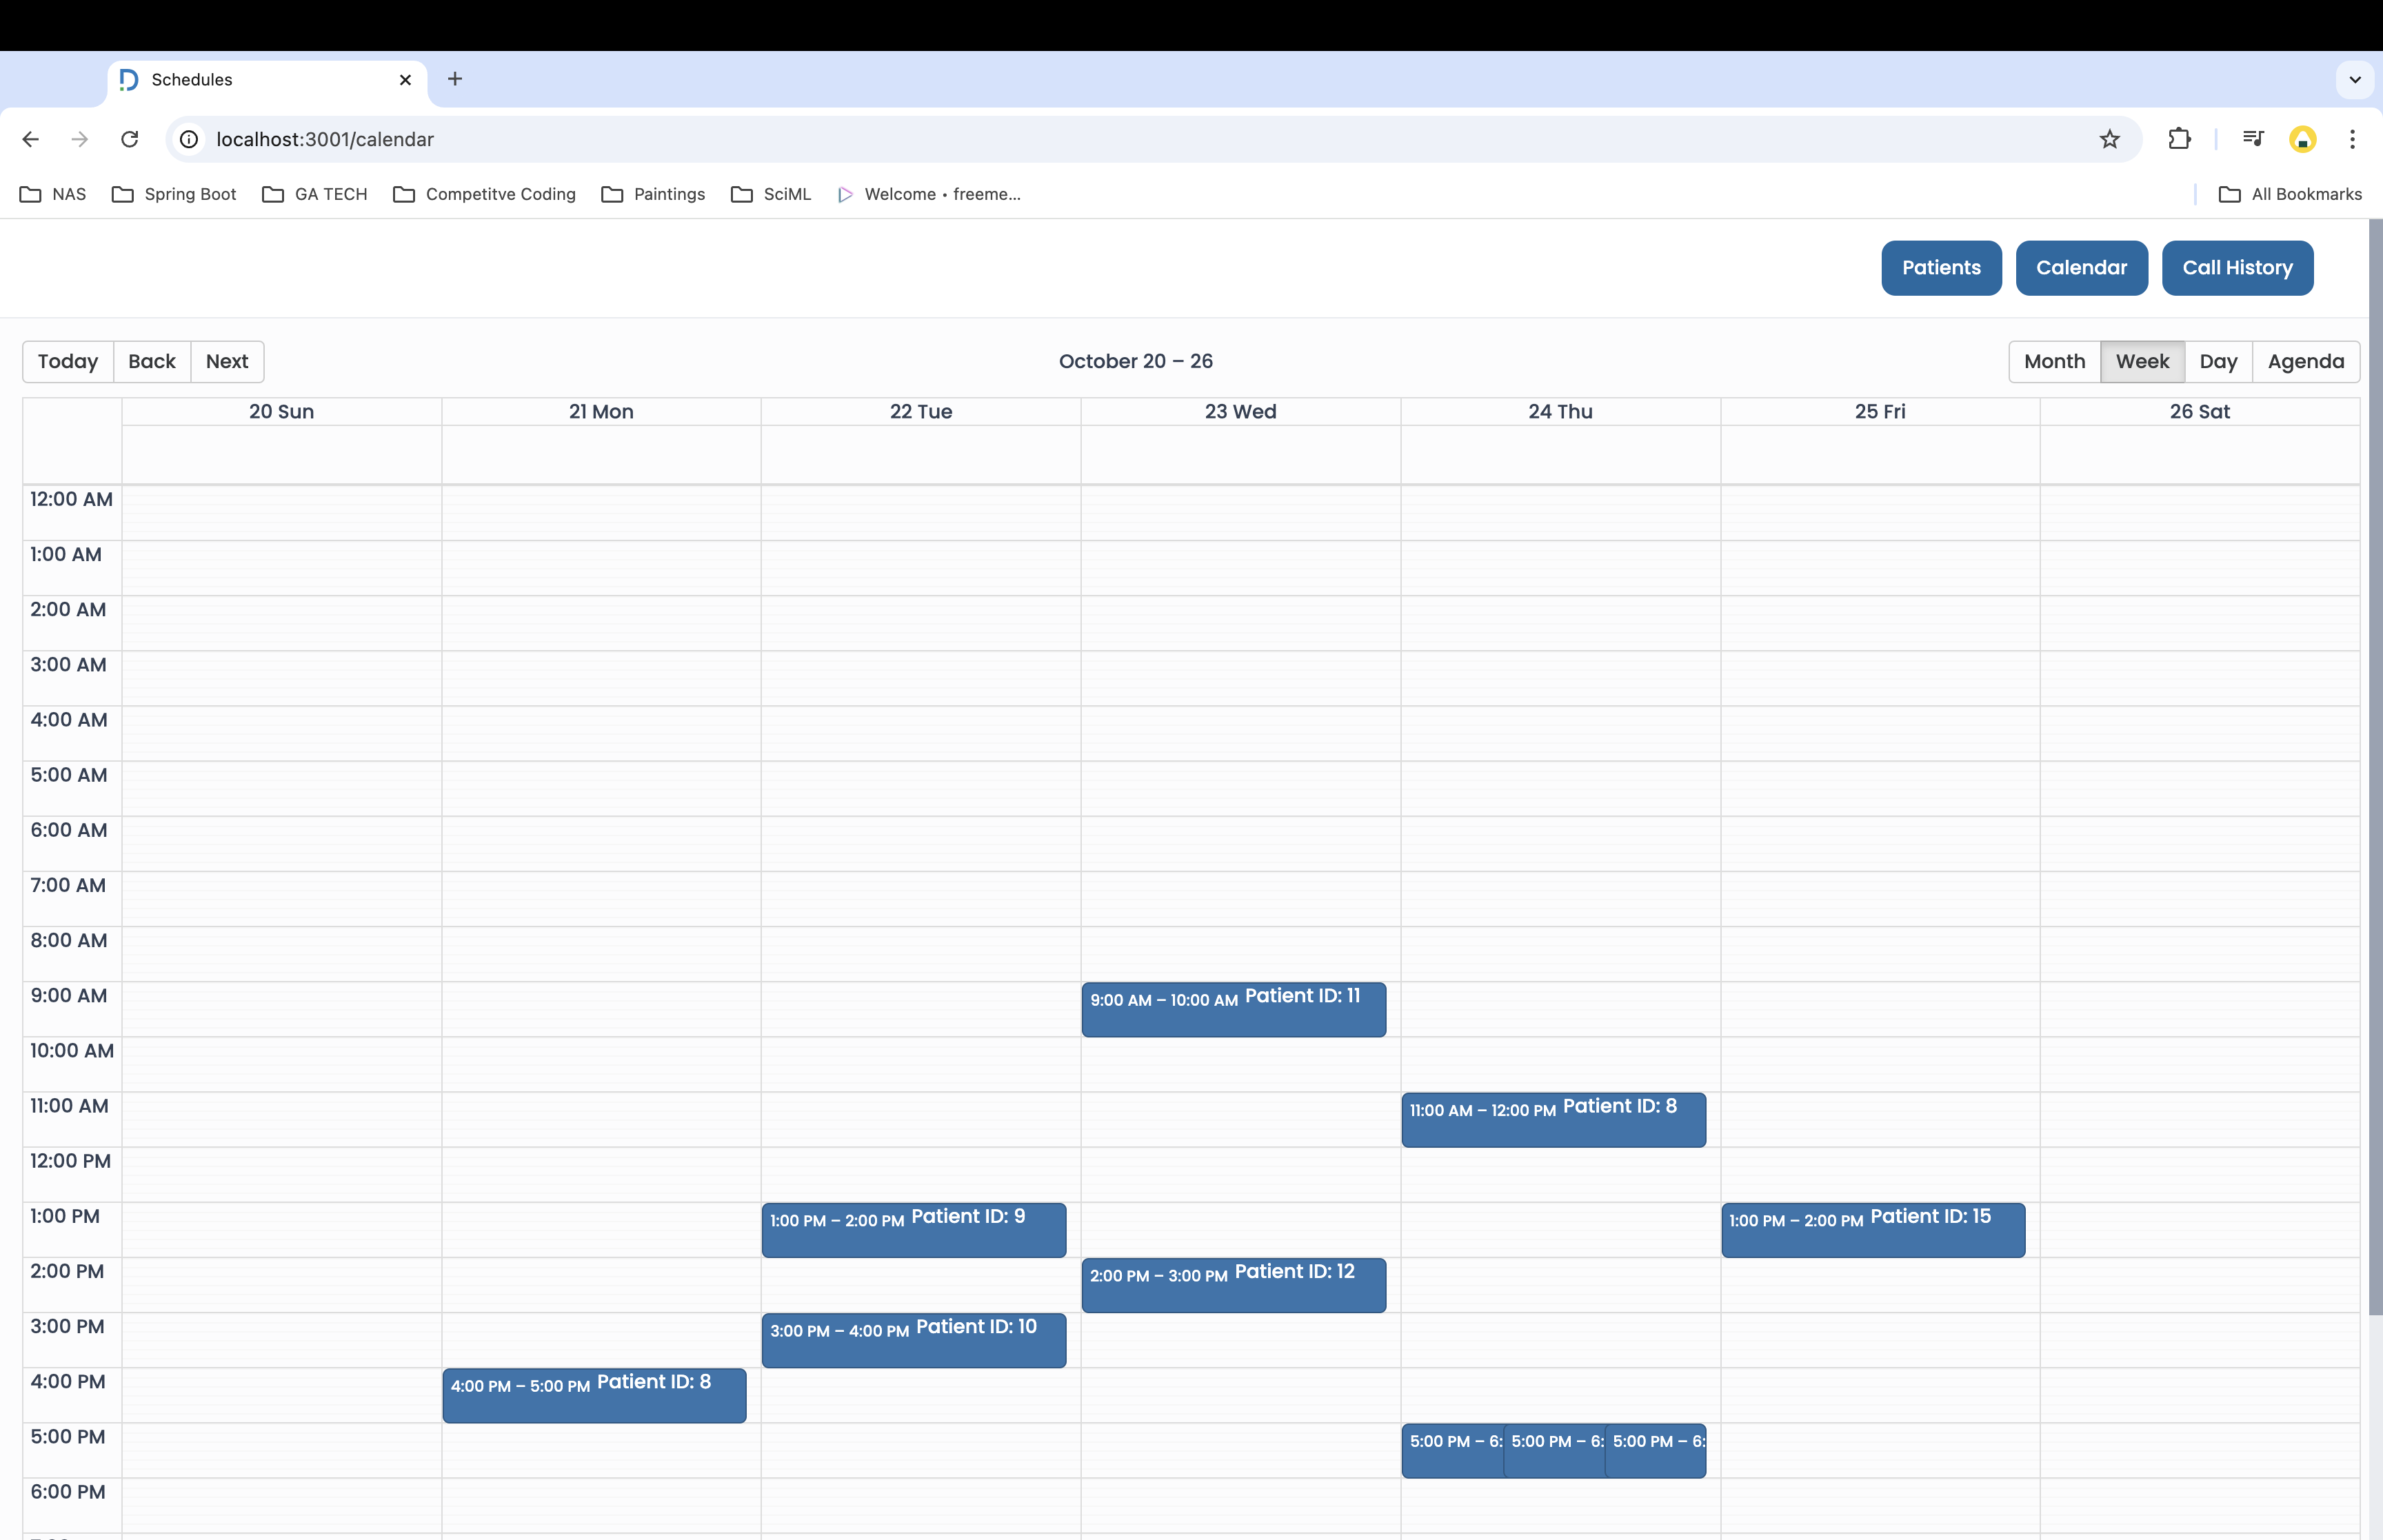Click the browser reload icon
Viewport: 2383px width, 1540px height.
[129, 139]
